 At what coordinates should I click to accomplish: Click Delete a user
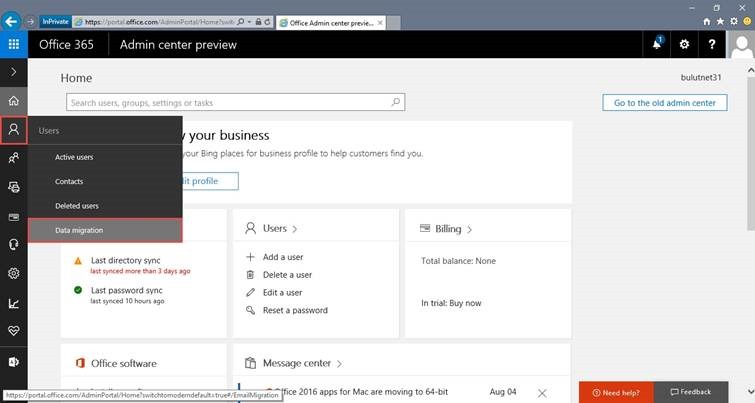(x=287, y=275)
